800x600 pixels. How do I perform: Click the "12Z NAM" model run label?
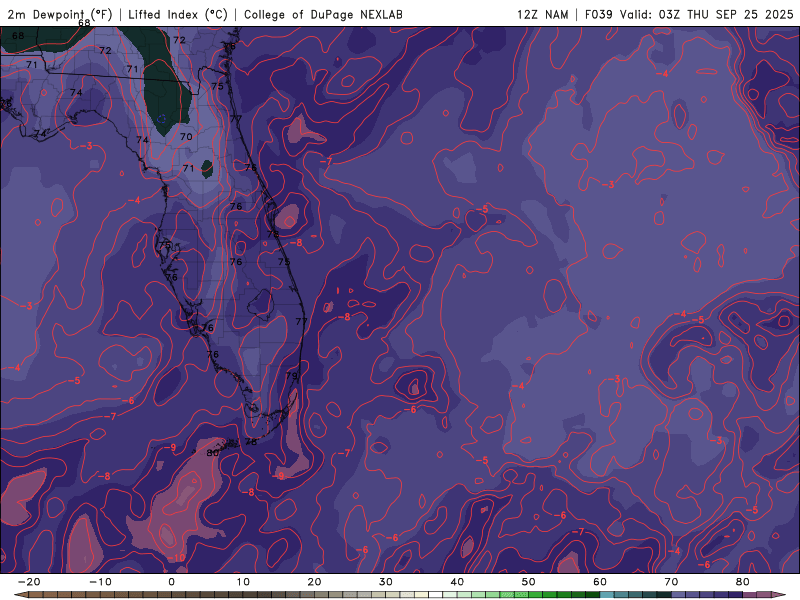(542, 14)
